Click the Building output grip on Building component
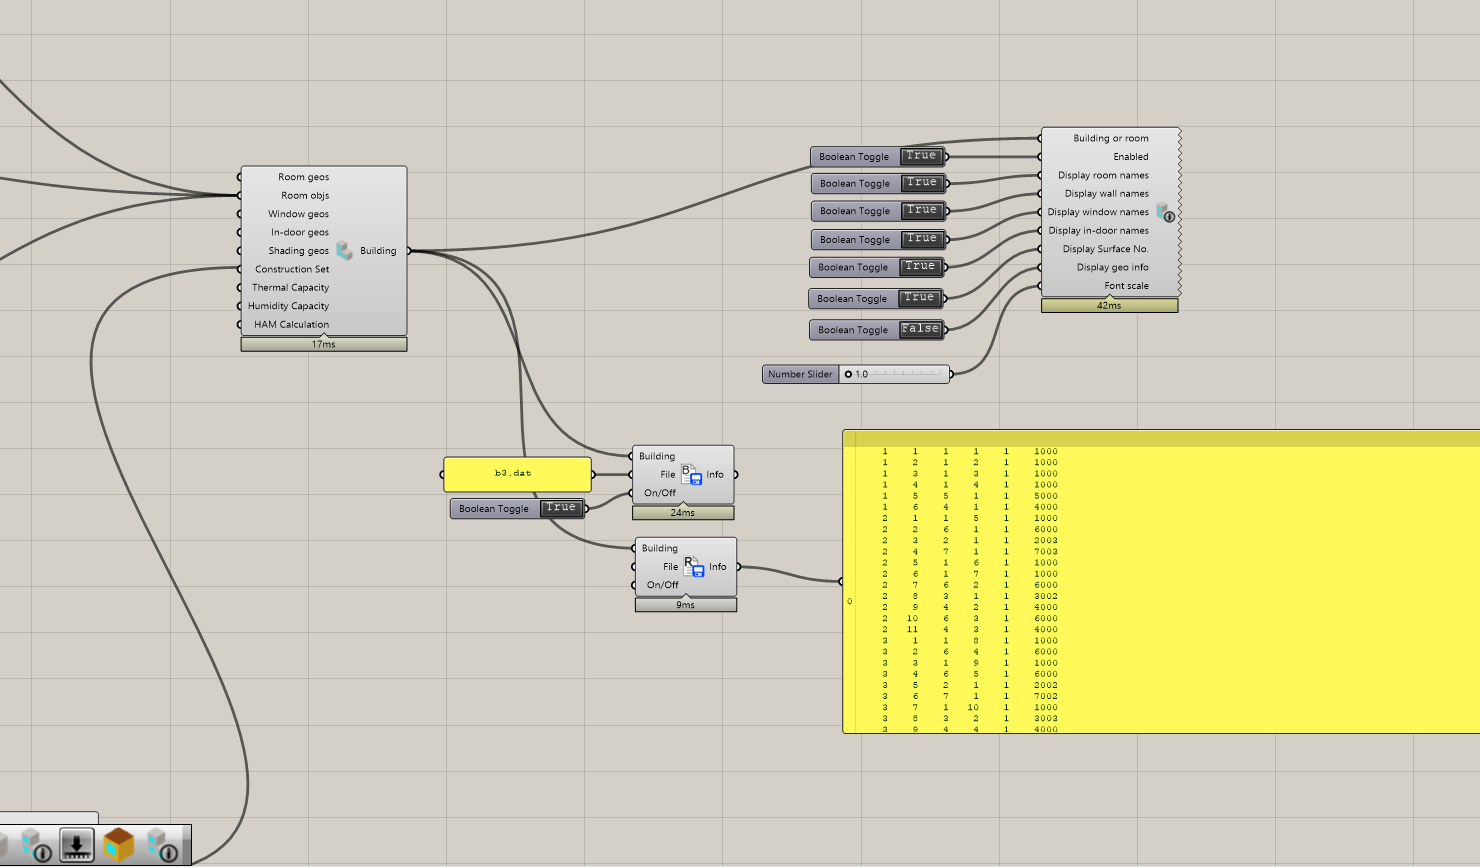 pyautogui.click(x=409, y=251)
